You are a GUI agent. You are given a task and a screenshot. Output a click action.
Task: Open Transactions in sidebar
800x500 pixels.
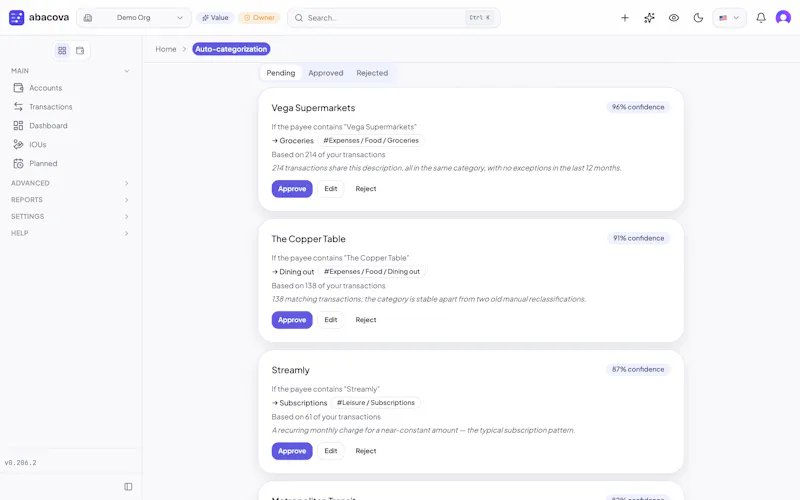[x=70, y=107]
